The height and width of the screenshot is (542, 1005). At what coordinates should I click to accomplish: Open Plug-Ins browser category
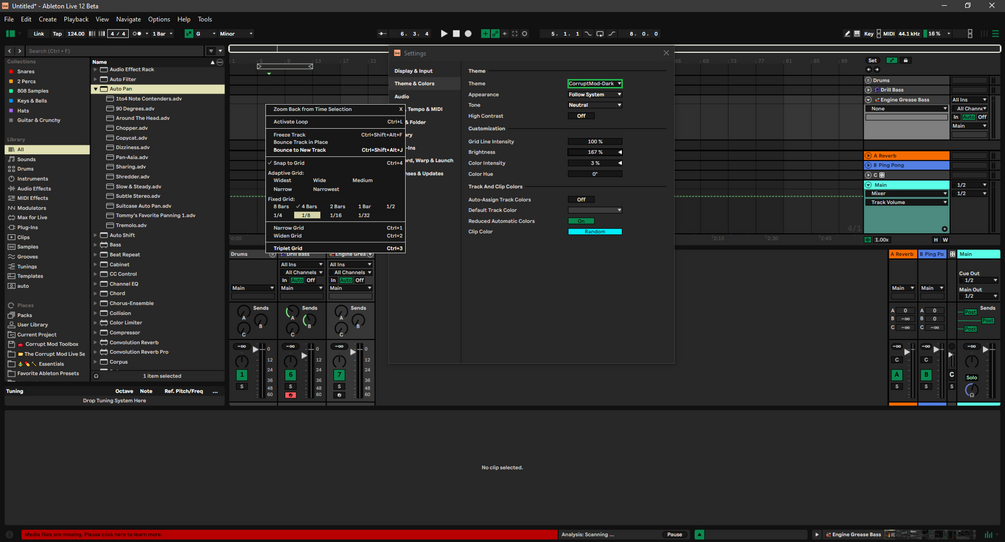(x=28, y=227)
